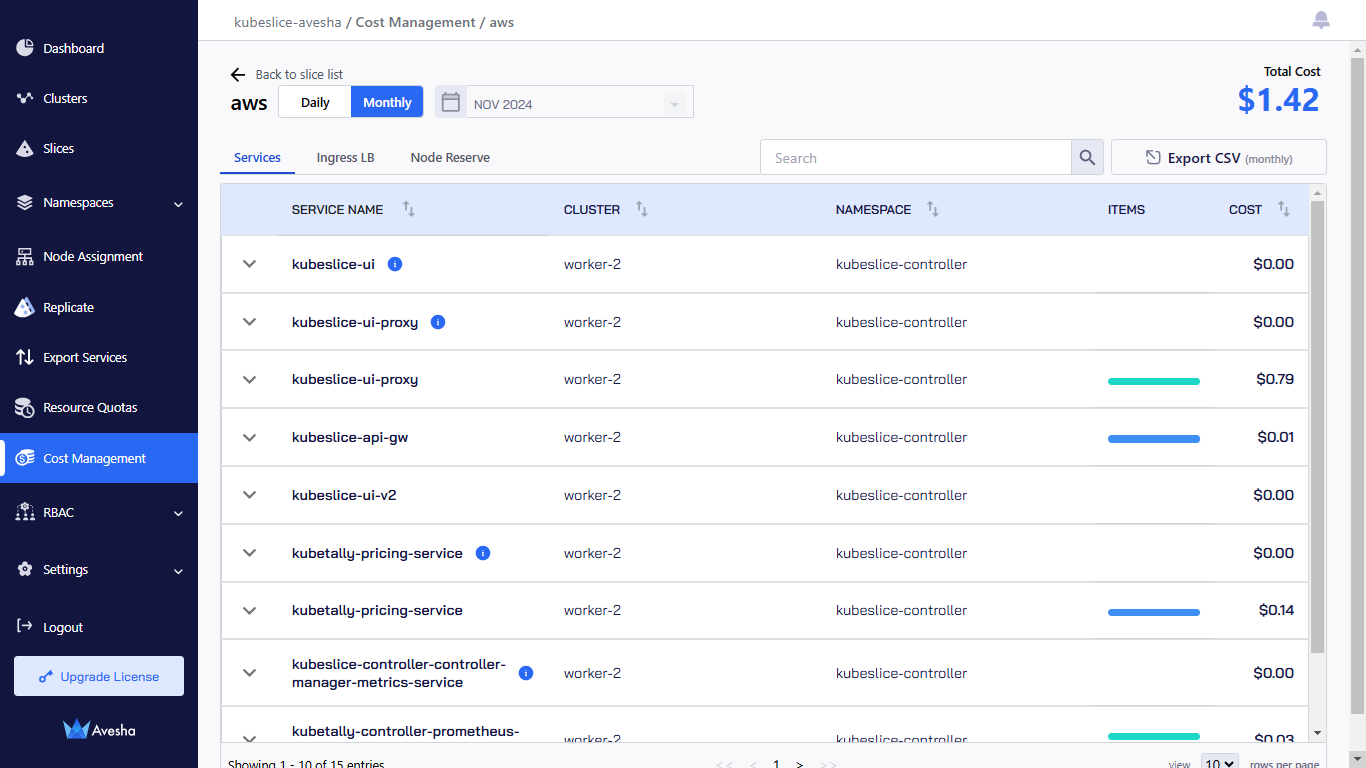Click the kubeslice-avesha breadcrumb link
Viewport: 1366px width, 768px height.
(288, 22)
